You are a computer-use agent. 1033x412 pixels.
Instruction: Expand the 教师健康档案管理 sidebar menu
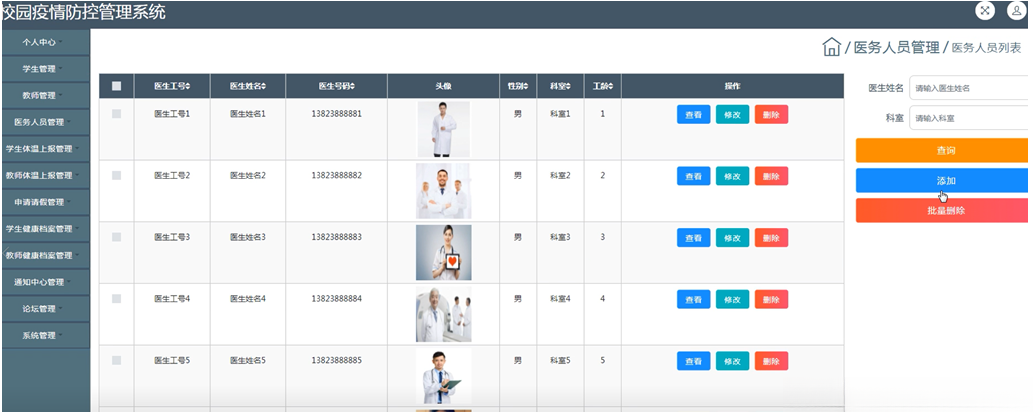click(x=45, y=256)
